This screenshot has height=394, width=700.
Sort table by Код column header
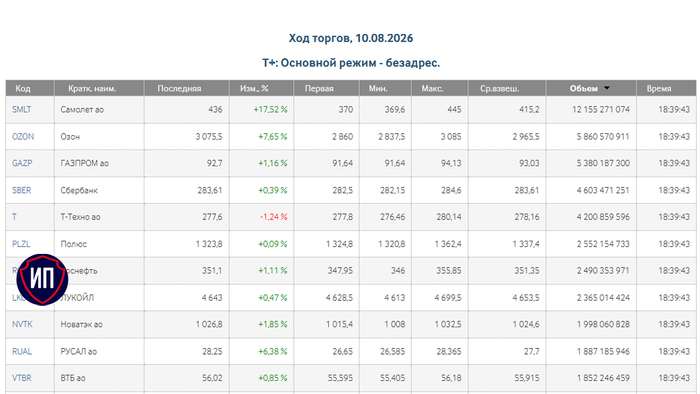point(23,88)
